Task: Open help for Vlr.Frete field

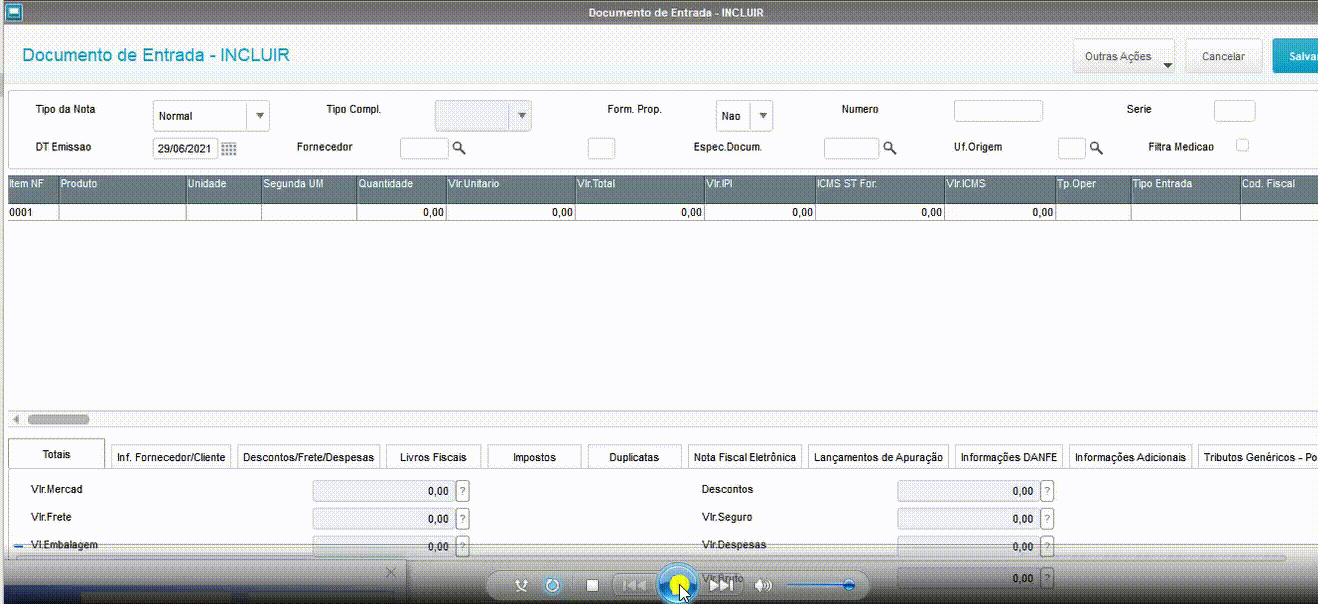Action: pos(463,519)
